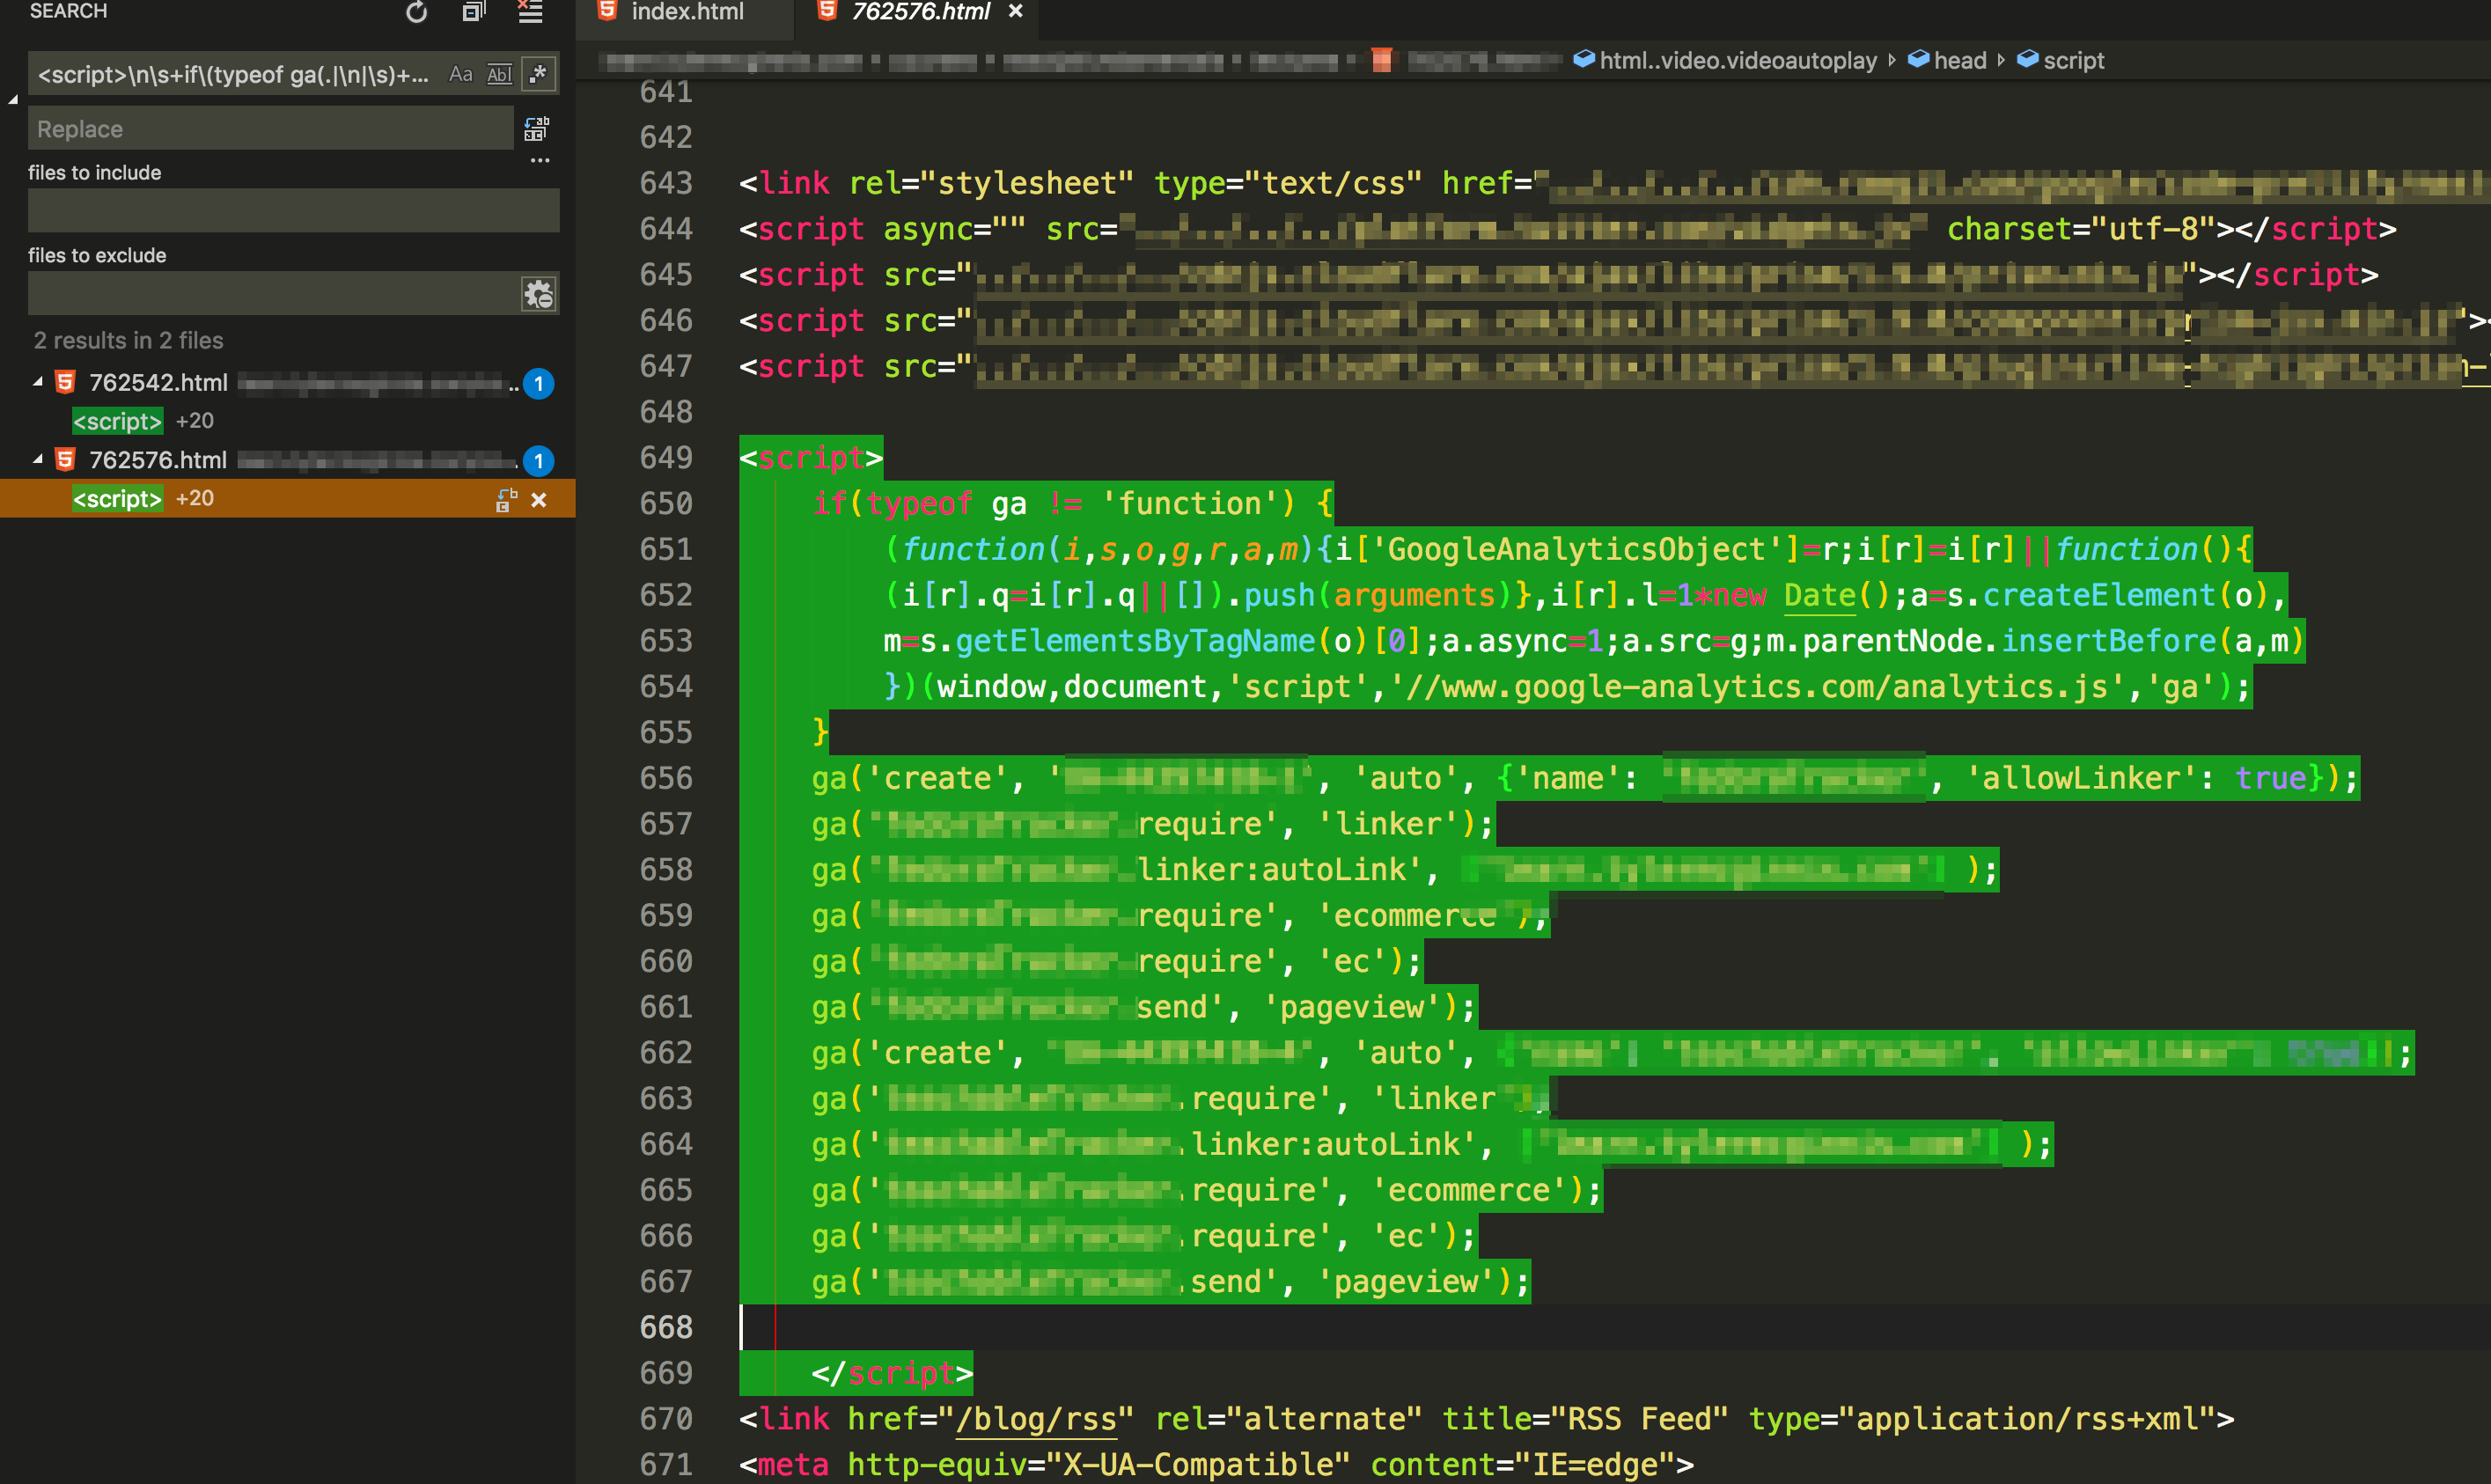This screenshot has width=2491, height=1484.
Task: Enable match whole word searching
Action: click(x=499, y=73)
